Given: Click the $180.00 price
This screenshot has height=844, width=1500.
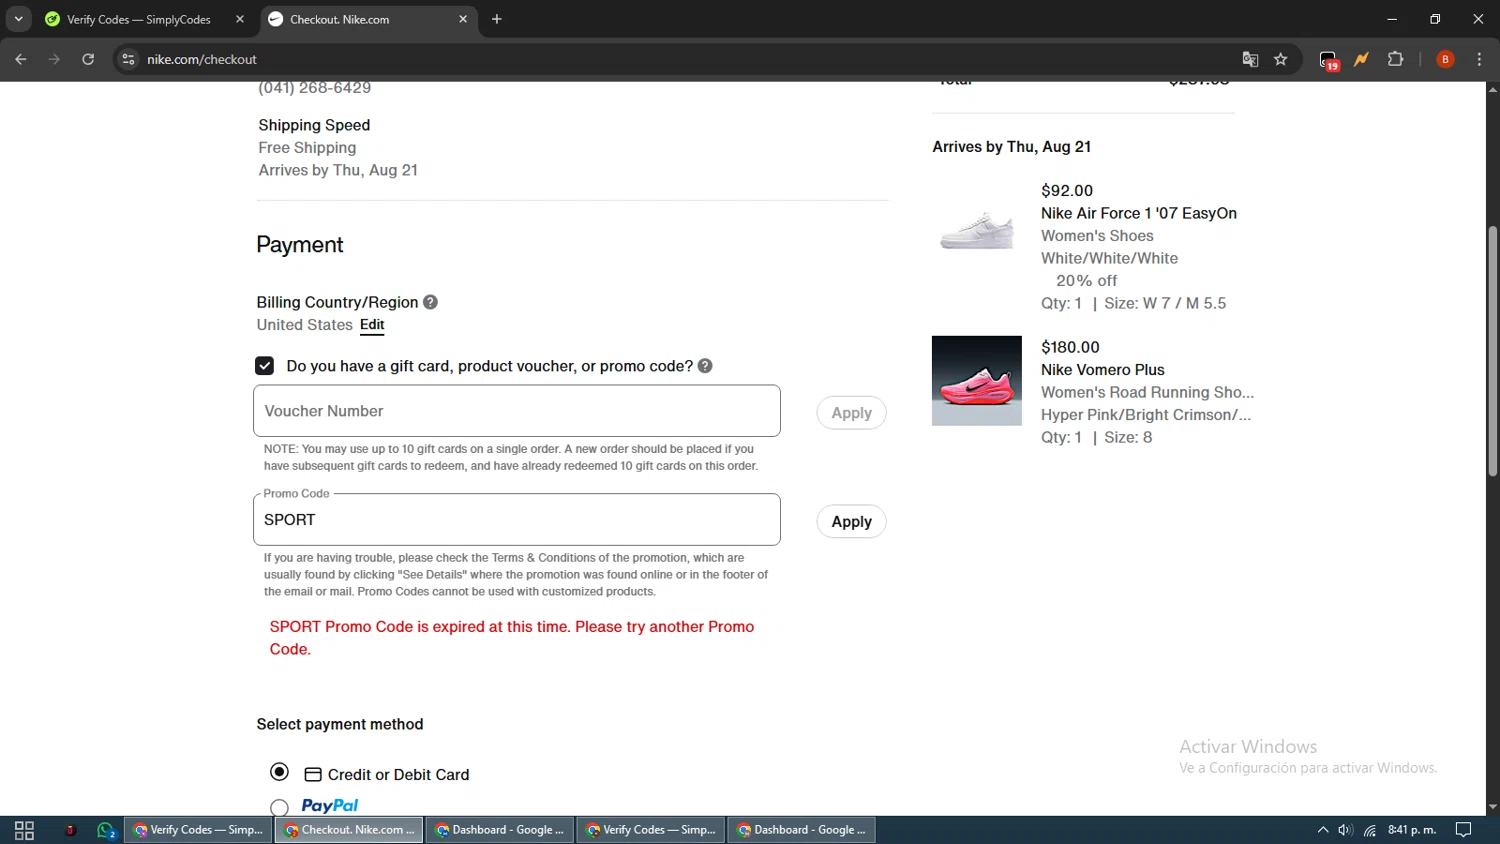Looking at the screenshot, I should (x=1070, y=347).
